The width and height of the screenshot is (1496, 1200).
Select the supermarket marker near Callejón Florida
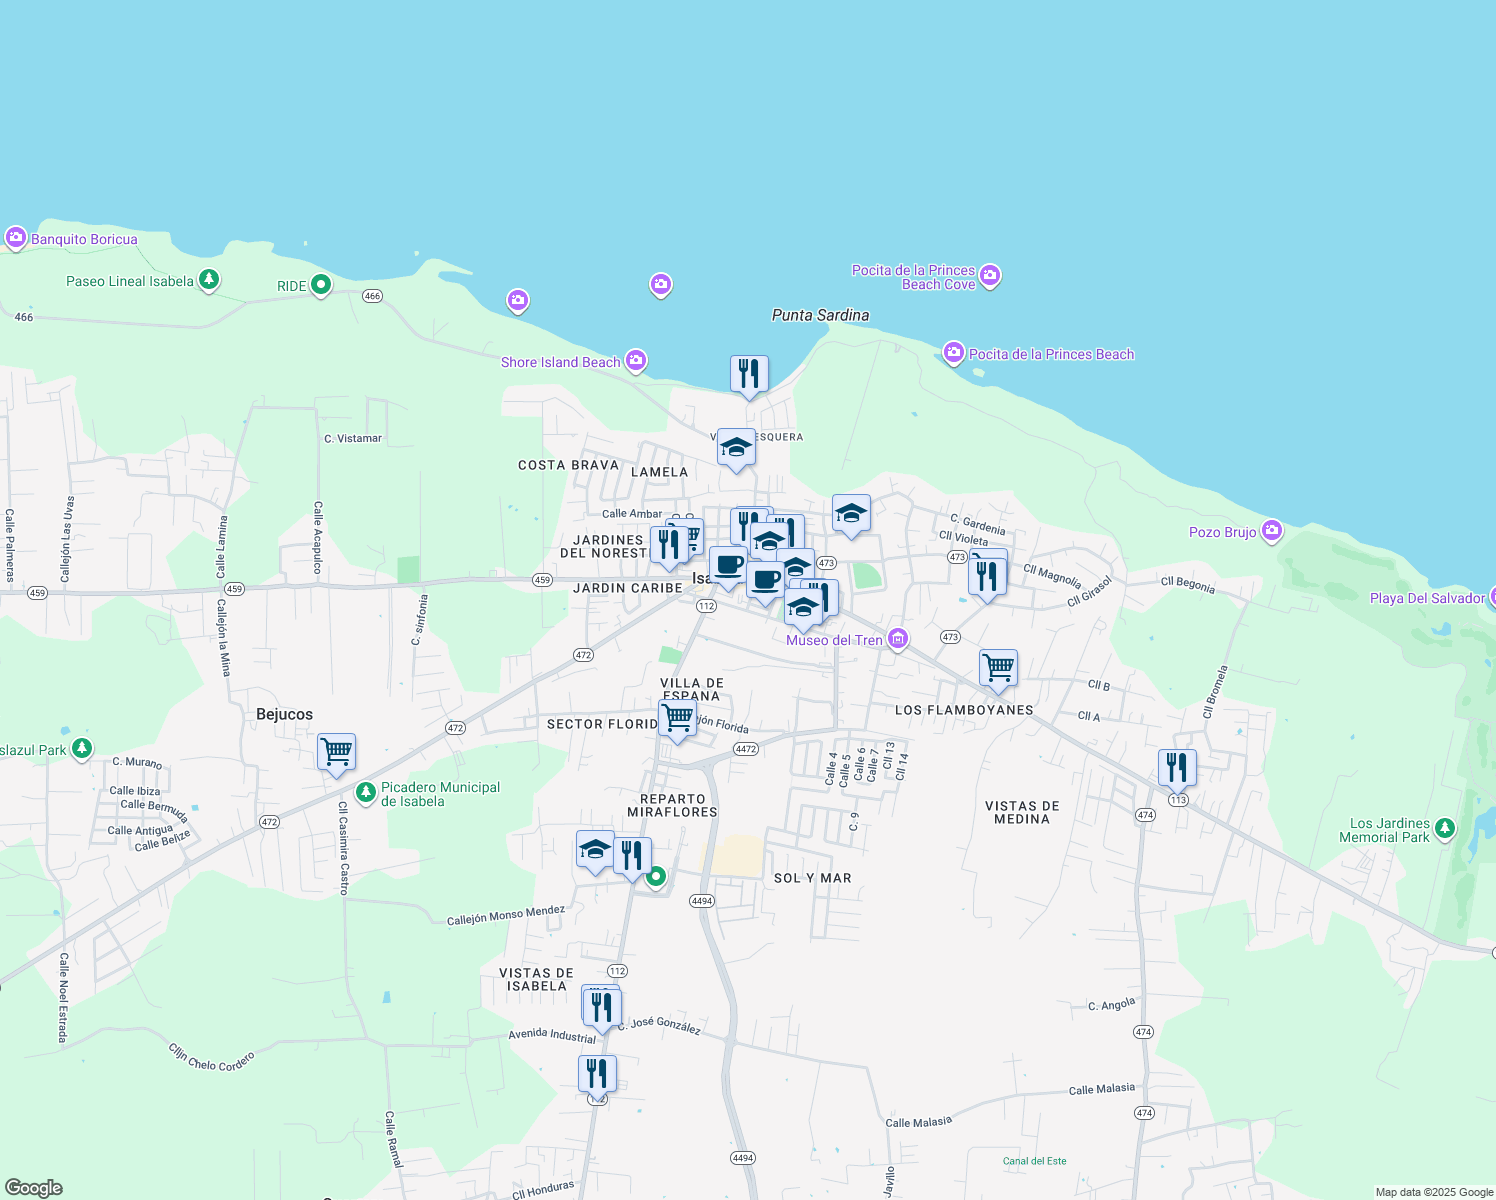tap(677, 718)
